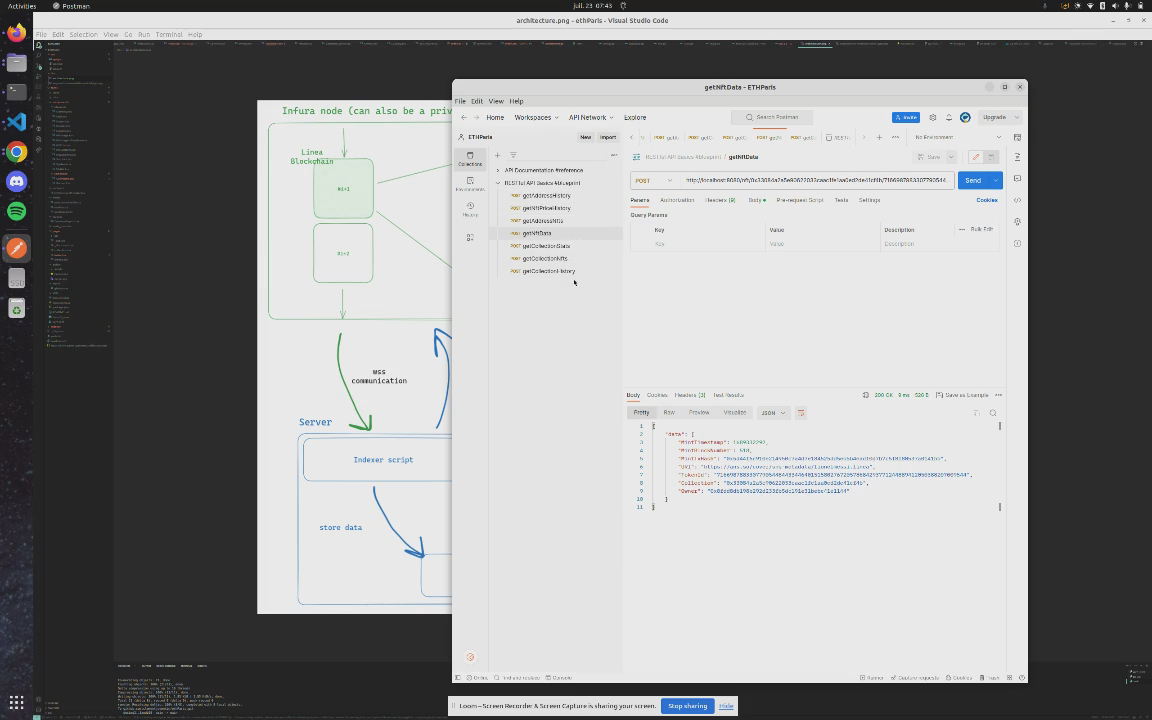This screenshot has height=720, width=1152.
Task: Click the Cookies link in the request
Action: (x=987, y=201)
